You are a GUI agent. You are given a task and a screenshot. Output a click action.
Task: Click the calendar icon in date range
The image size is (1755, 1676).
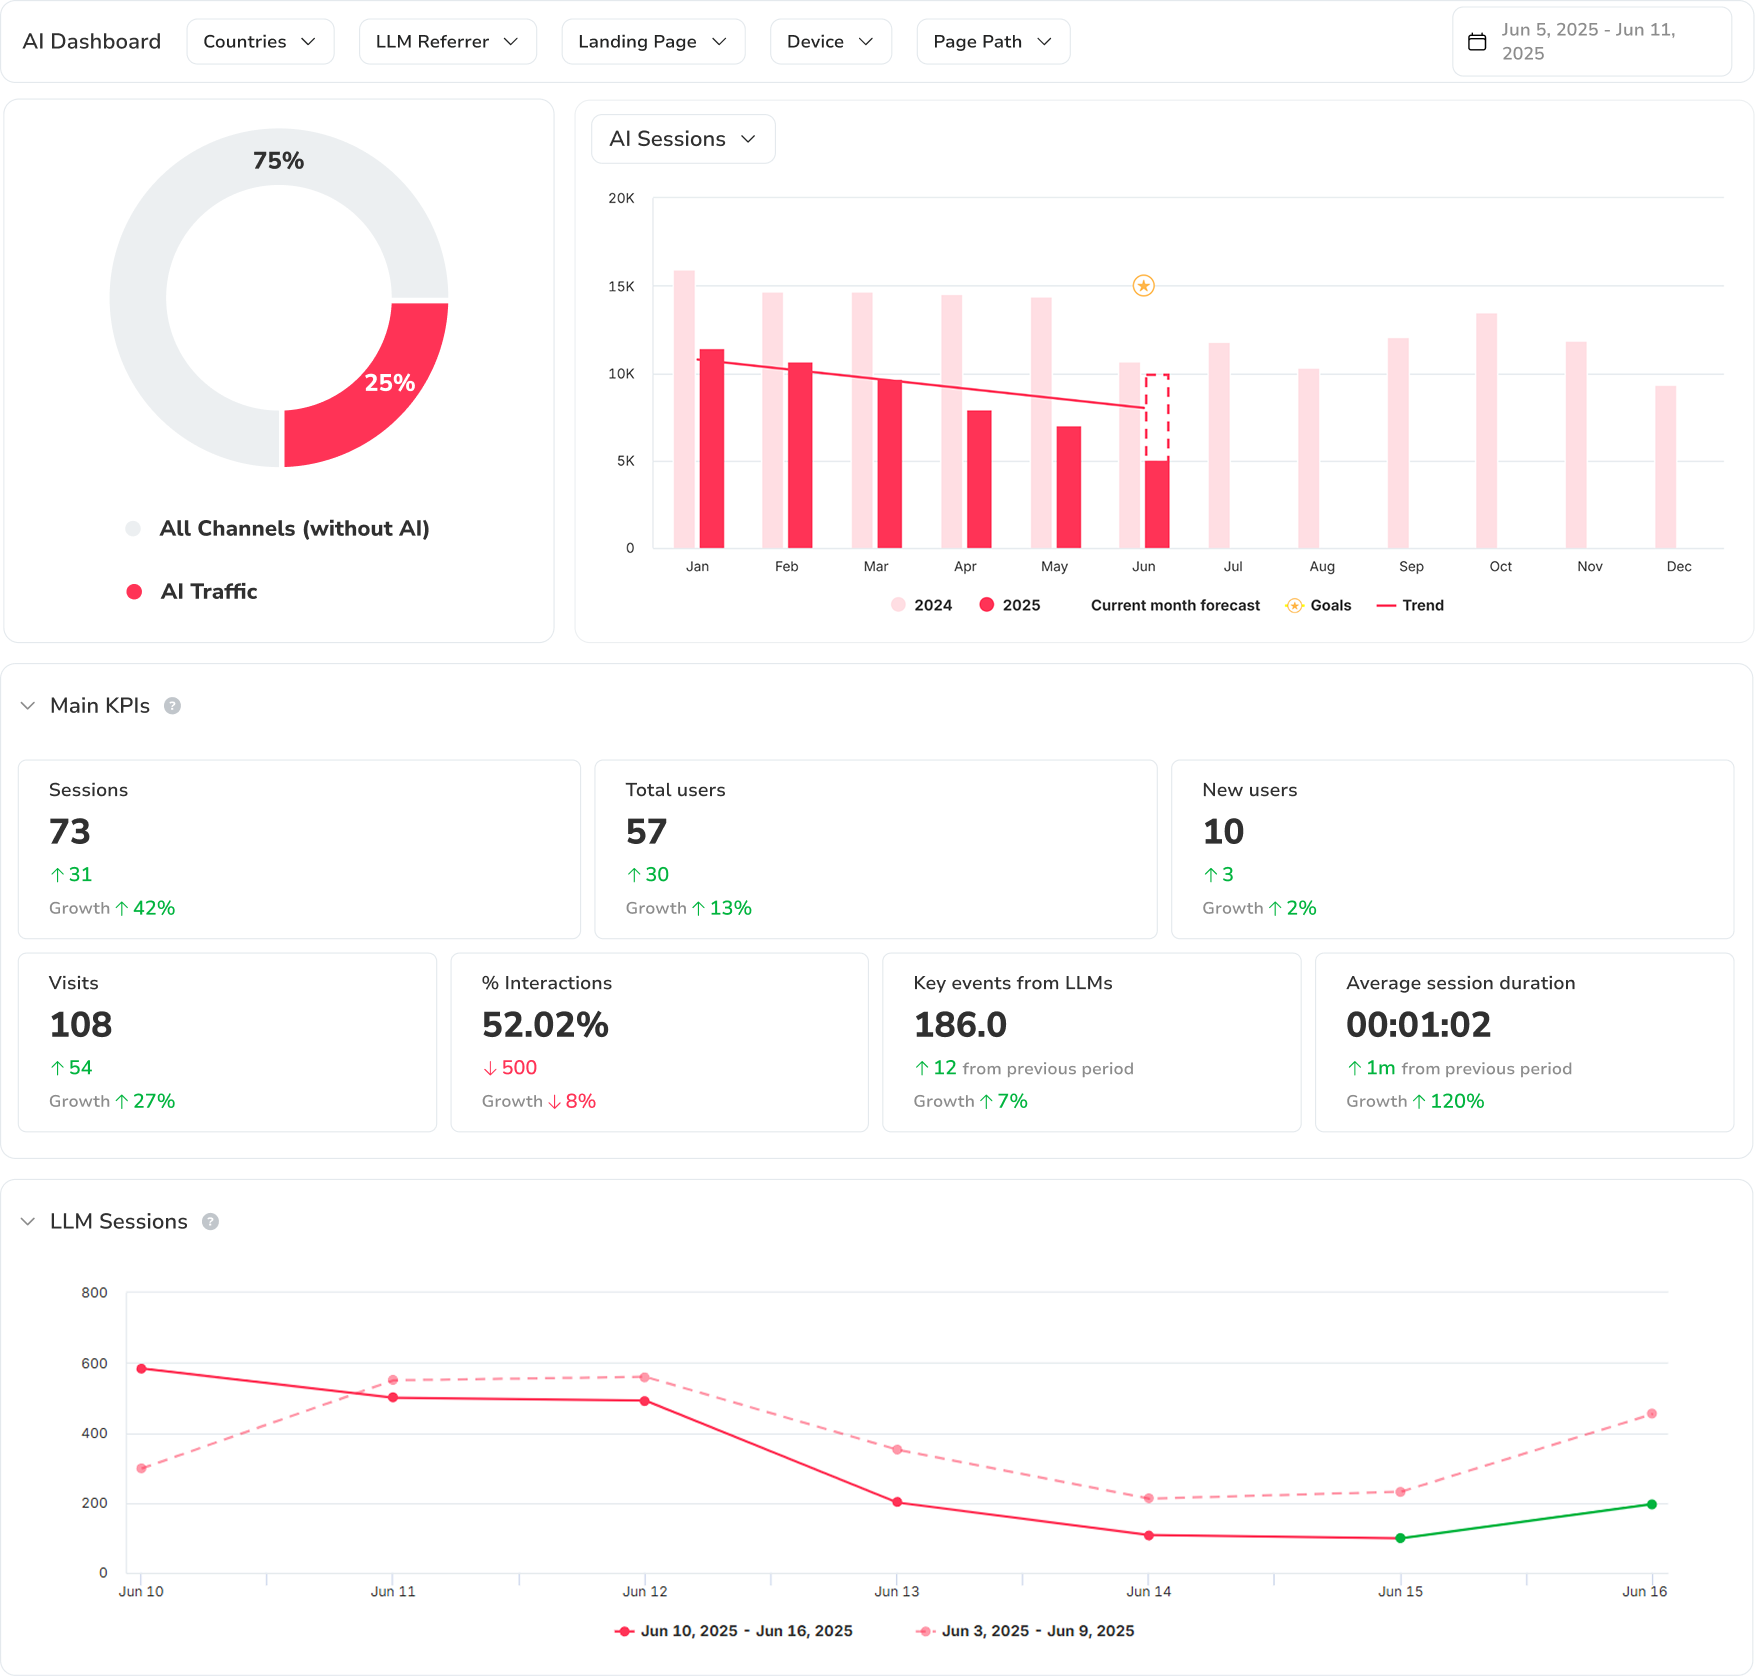coord(1476,42)
